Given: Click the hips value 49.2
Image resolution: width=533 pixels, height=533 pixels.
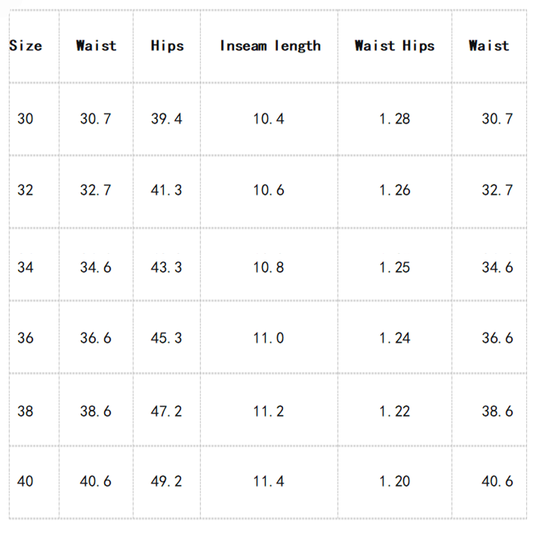Looking at the screenshot, I should 167,481.
